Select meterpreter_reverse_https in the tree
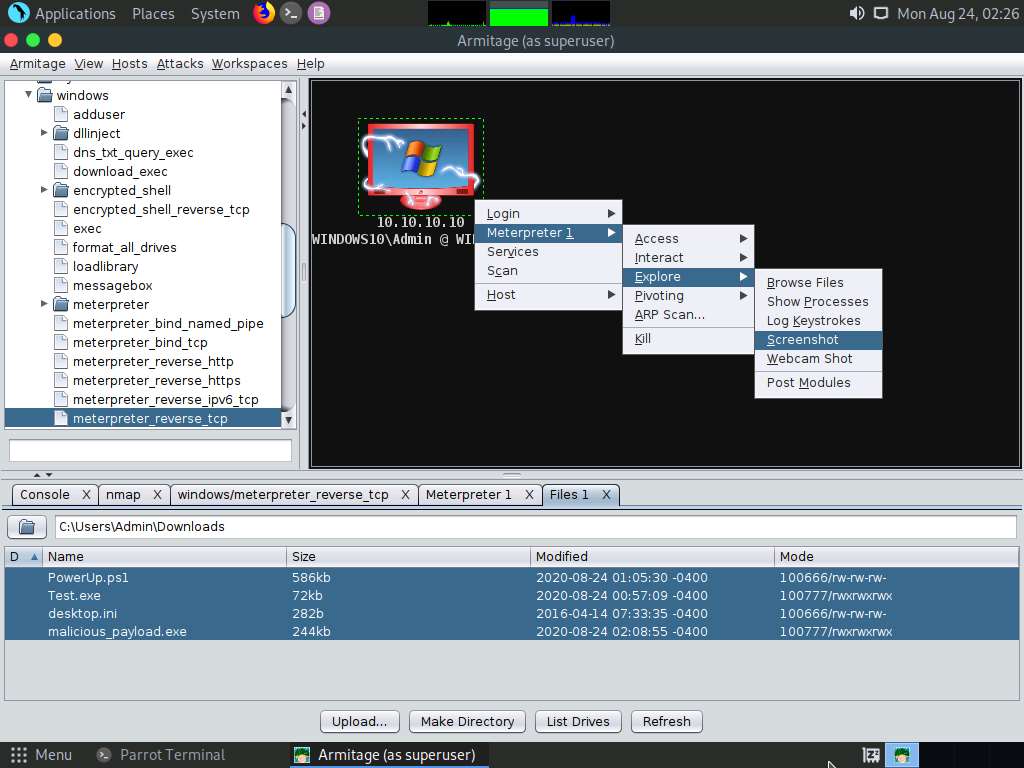The width and height of the screenshot is (1024, 768). tap(156, 381)
